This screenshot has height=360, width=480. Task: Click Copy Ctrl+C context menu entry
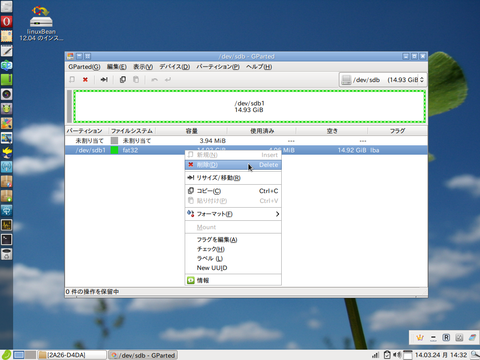coord(233,191)
